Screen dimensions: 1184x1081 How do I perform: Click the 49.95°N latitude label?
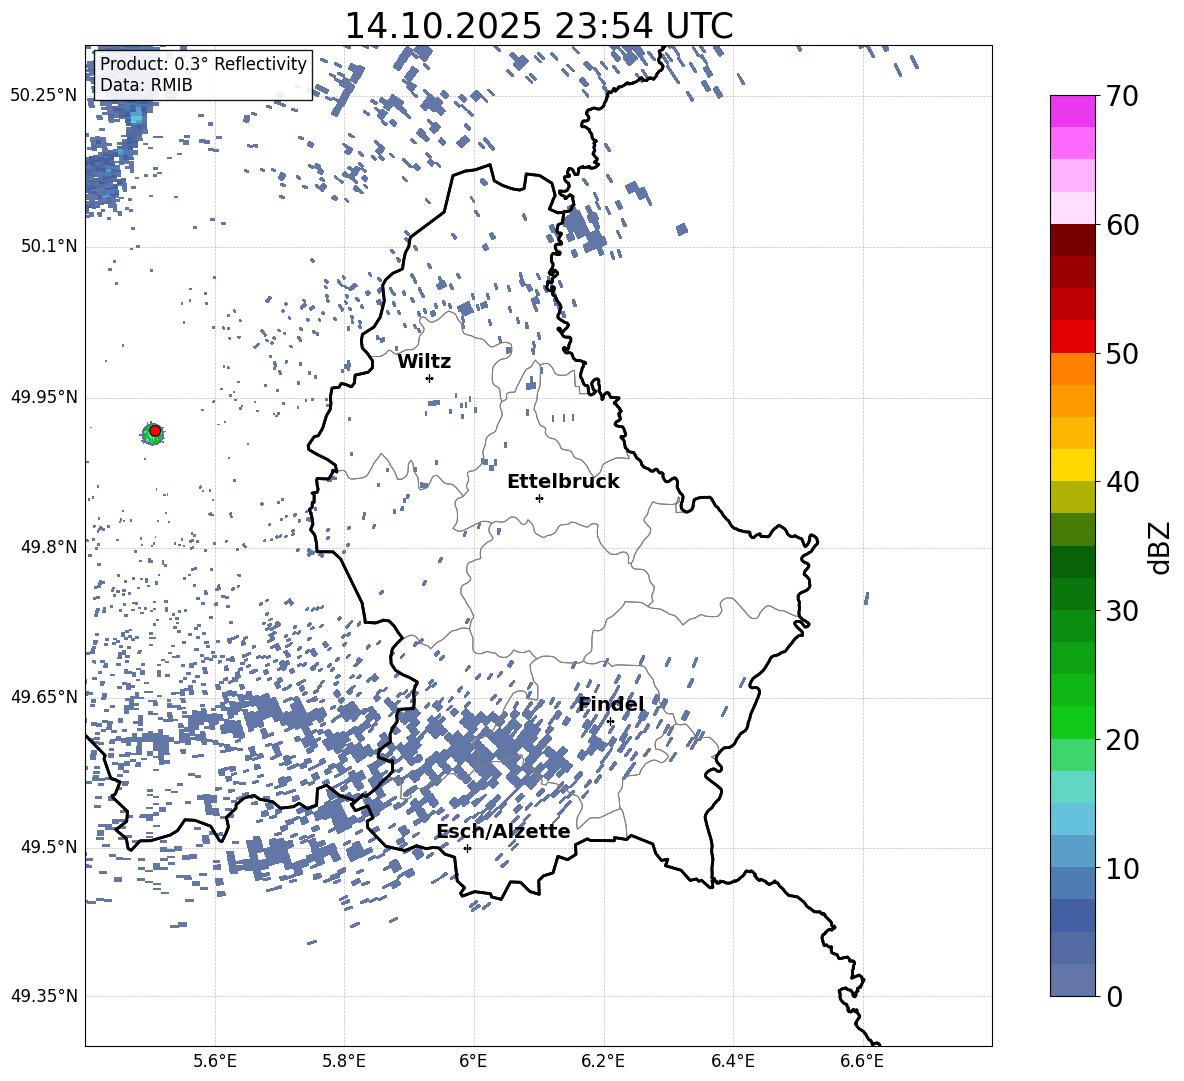44,396
